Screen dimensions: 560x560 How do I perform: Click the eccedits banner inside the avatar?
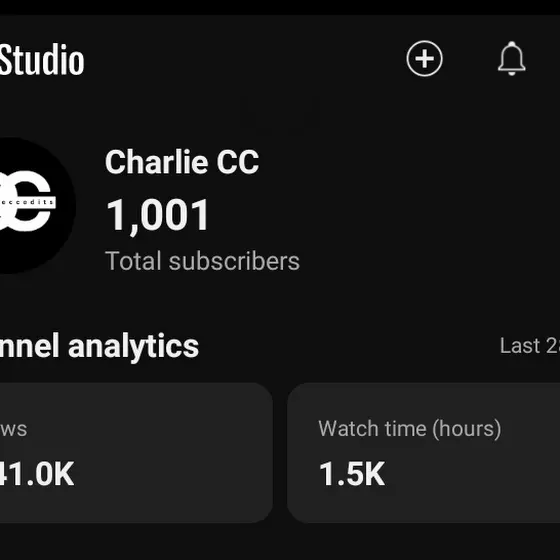click(28, 202)
